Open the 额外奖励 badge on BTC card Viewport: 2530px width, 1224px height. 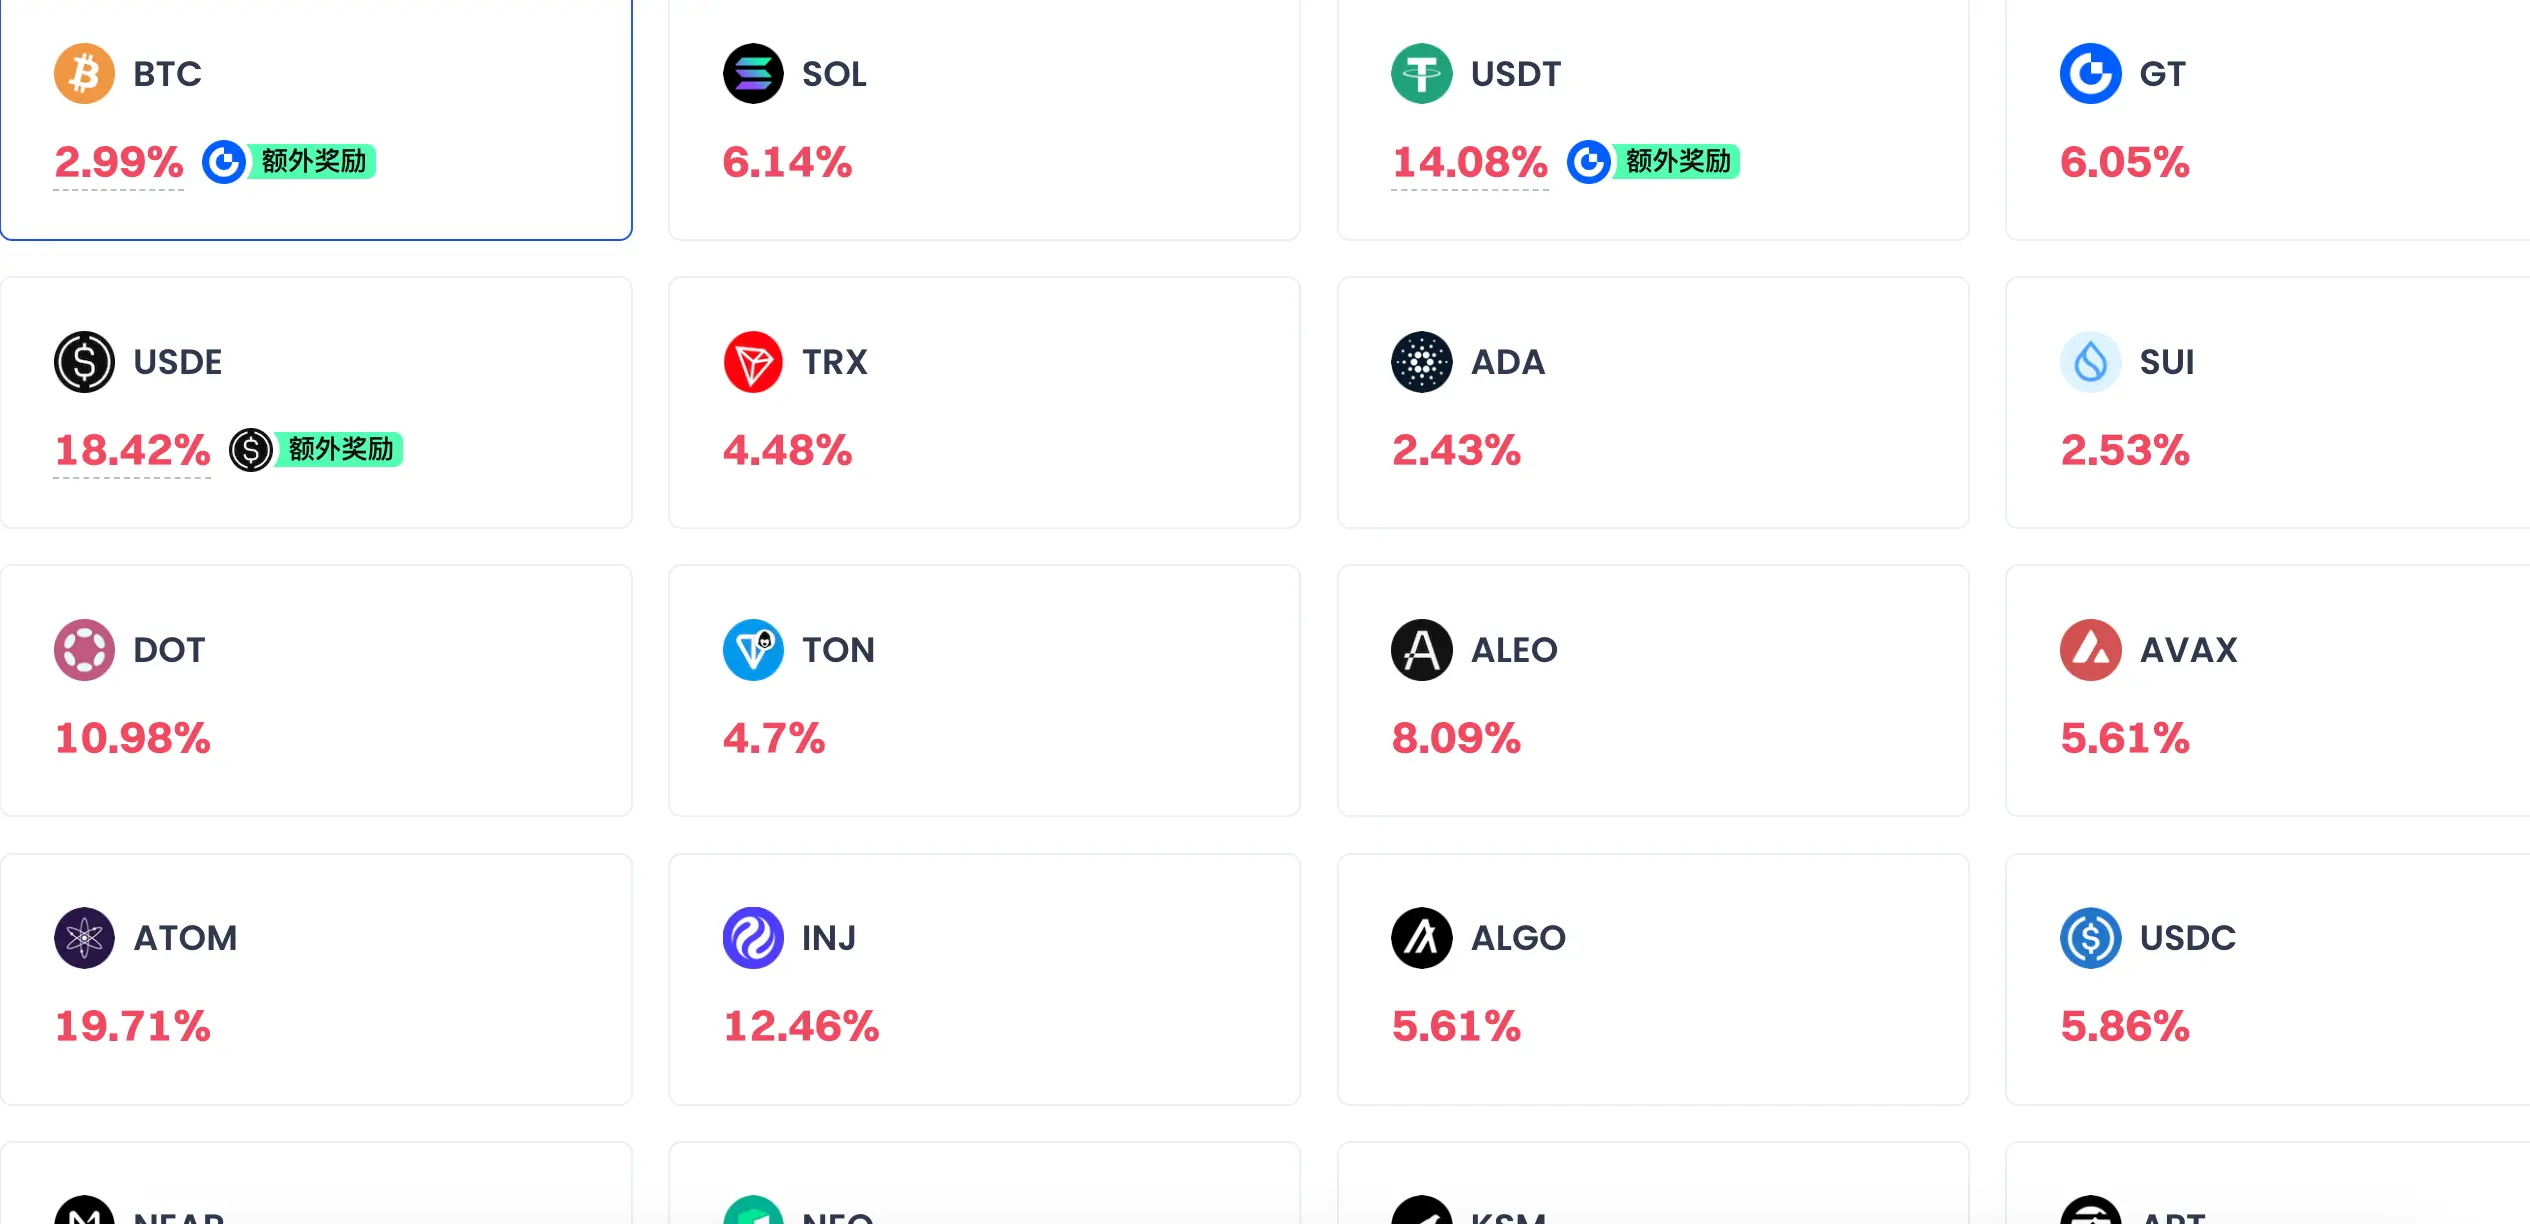(289, 162)
